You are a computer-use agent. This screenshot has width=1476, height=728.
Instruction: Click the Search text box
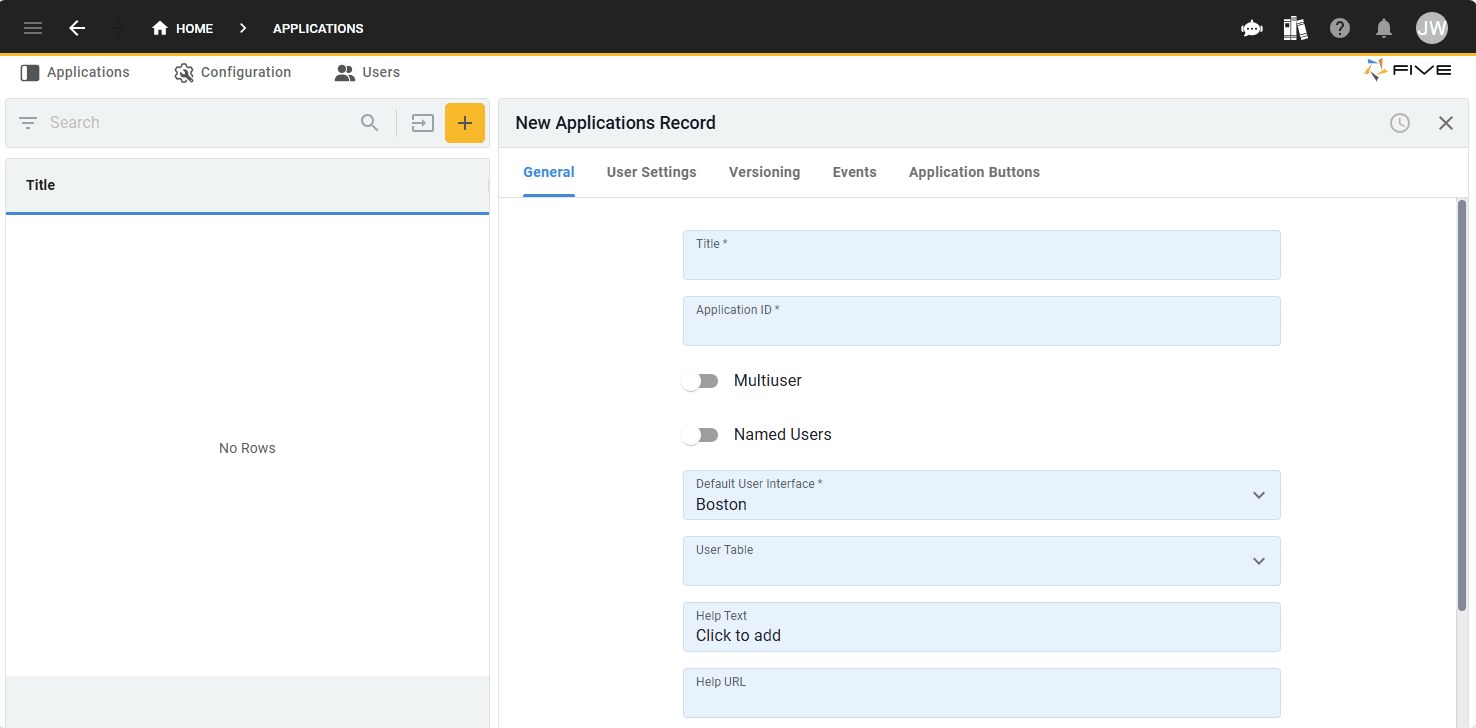tap(200, 123)
